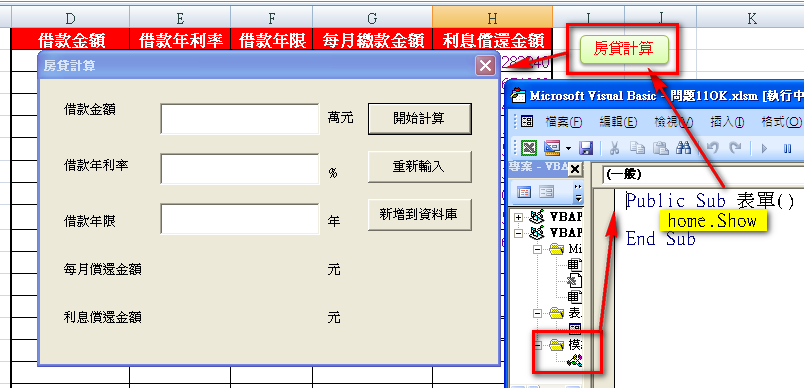
Task: Pause execution with the break icon
Action: click(x=788, y=148)
